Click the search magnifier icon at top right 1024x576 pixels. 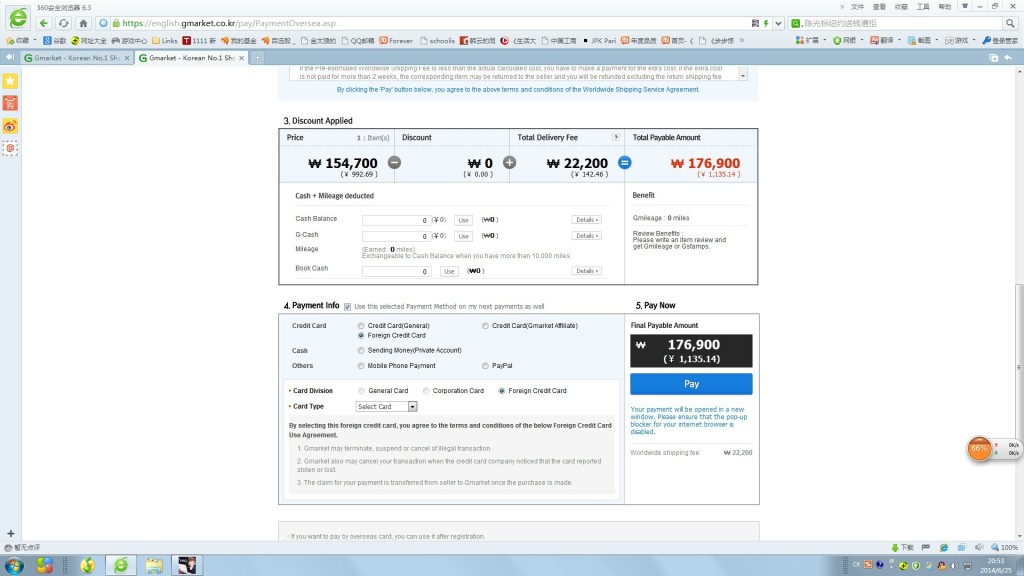click(x=1010, y=23)
